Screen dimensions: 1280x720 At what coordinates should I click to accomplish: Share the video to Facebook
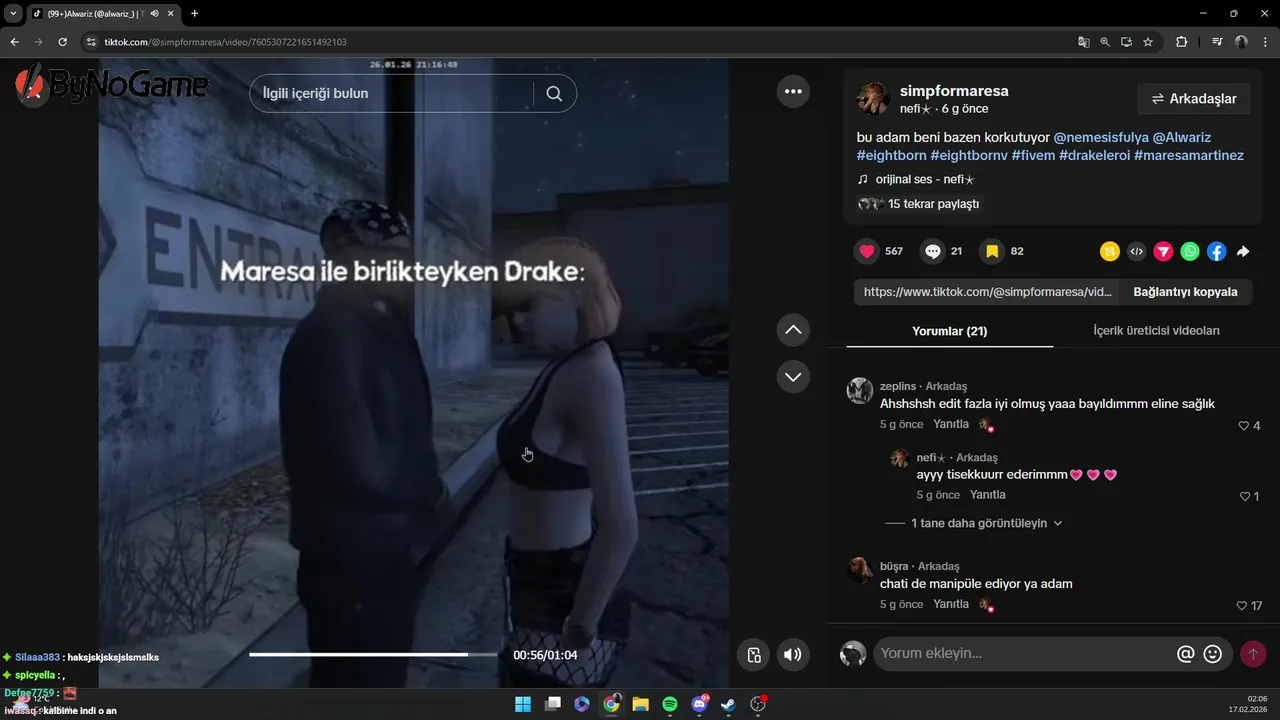pos(1216,252)
